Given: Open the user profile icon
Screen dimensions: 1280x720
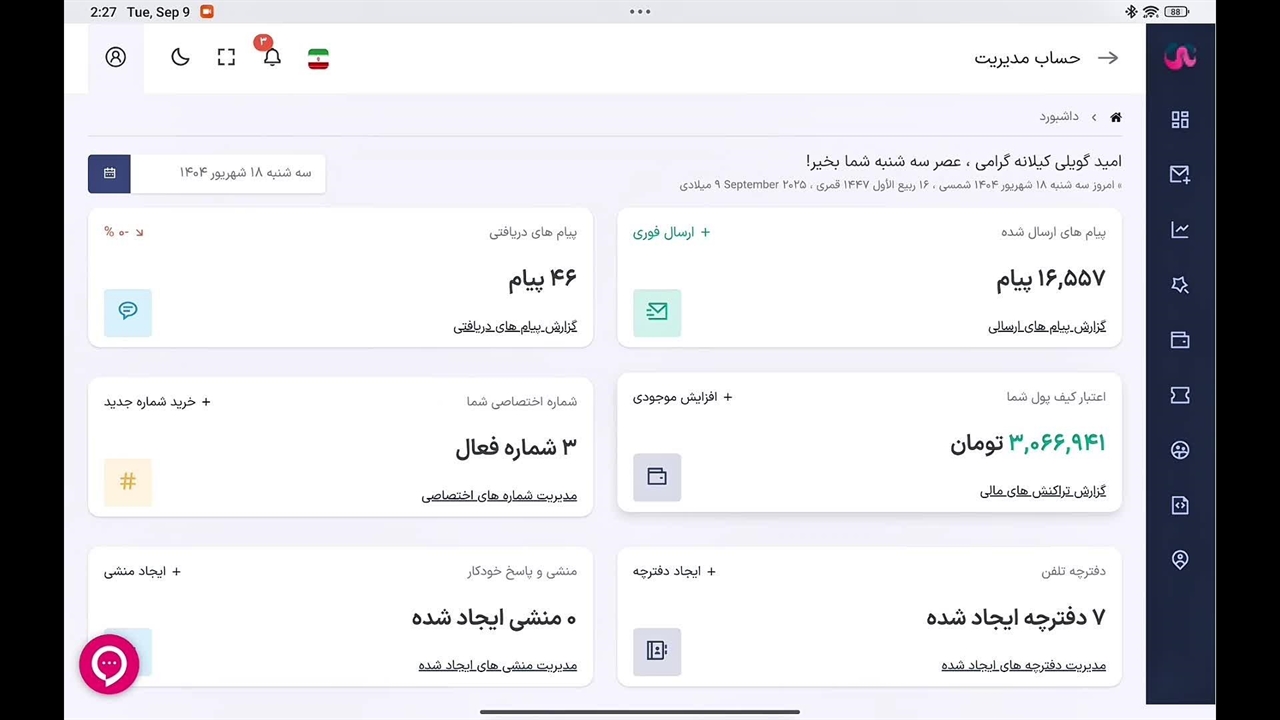Looking at the screenshot, I should pos(116,57).
